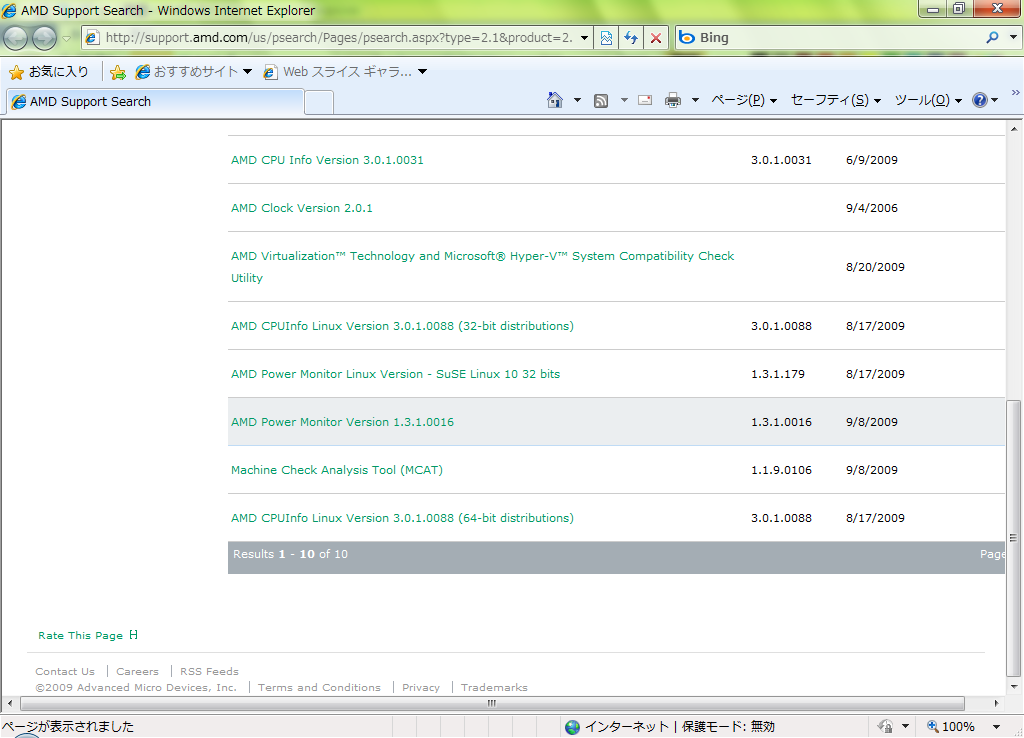Open the RSS Feeds footer link

[x=210, y=671]
